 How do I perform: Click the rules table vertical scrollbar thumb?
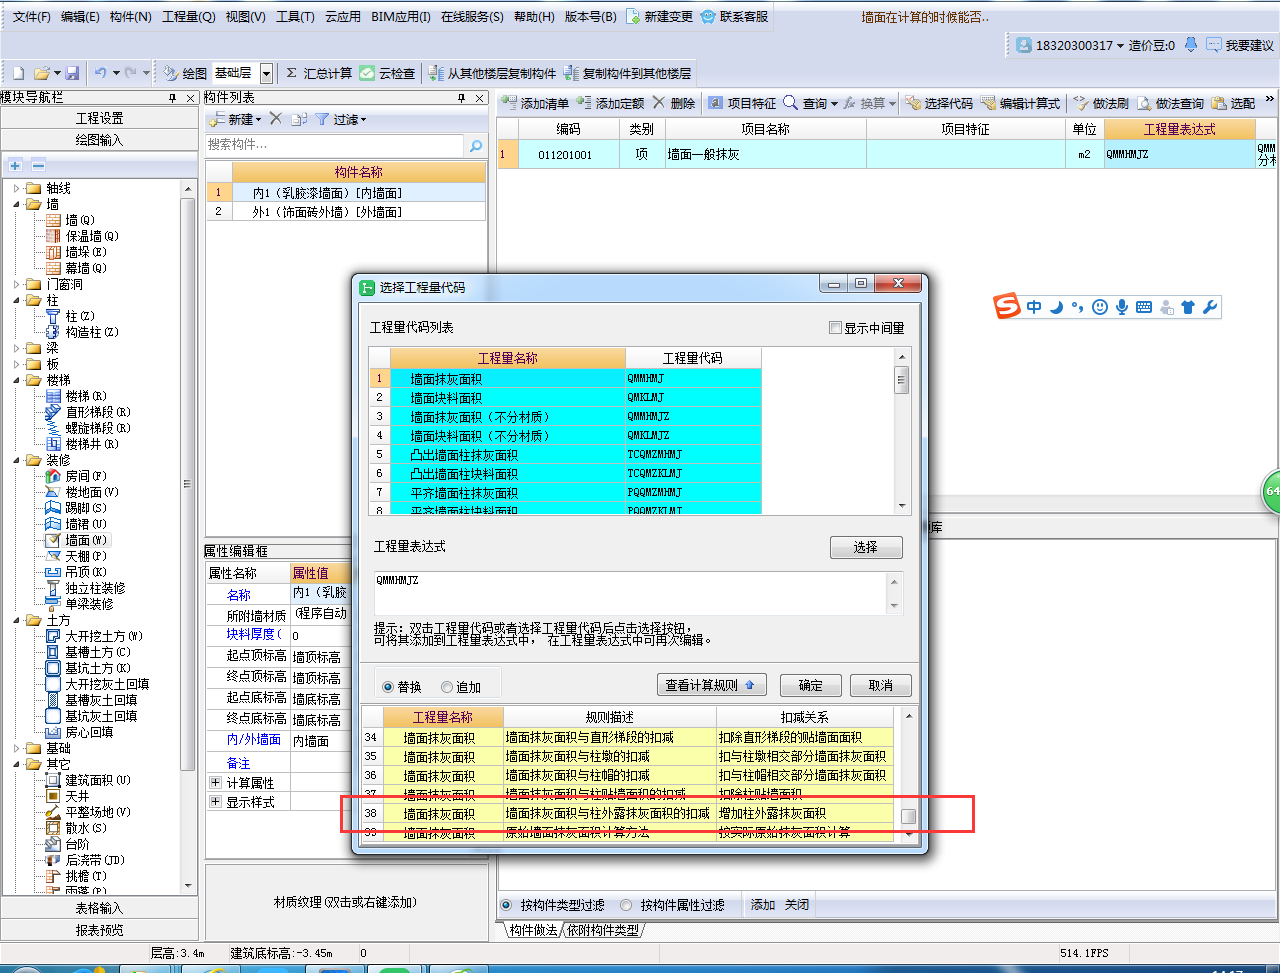click(908, 816)
